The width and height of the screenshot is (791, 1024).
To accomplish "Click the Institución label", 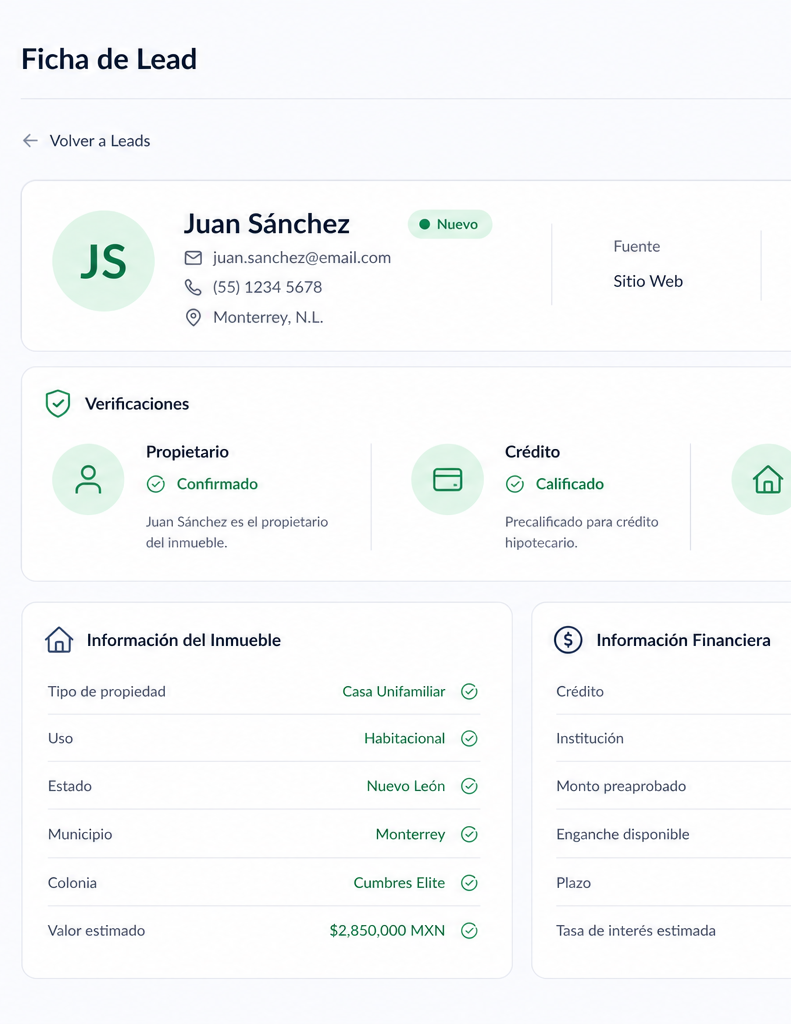I will (x=590, y=739).
